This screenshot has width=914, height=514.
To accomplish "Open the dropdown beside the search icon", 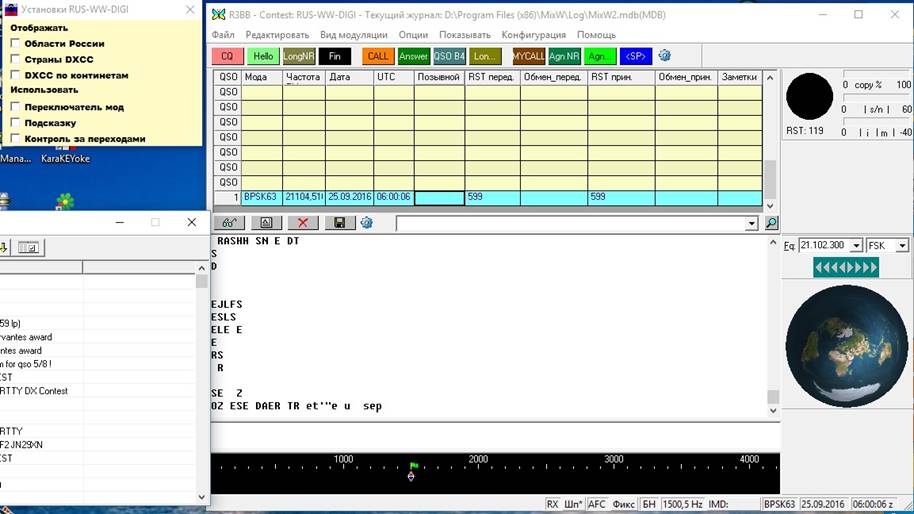I will 752,223.
